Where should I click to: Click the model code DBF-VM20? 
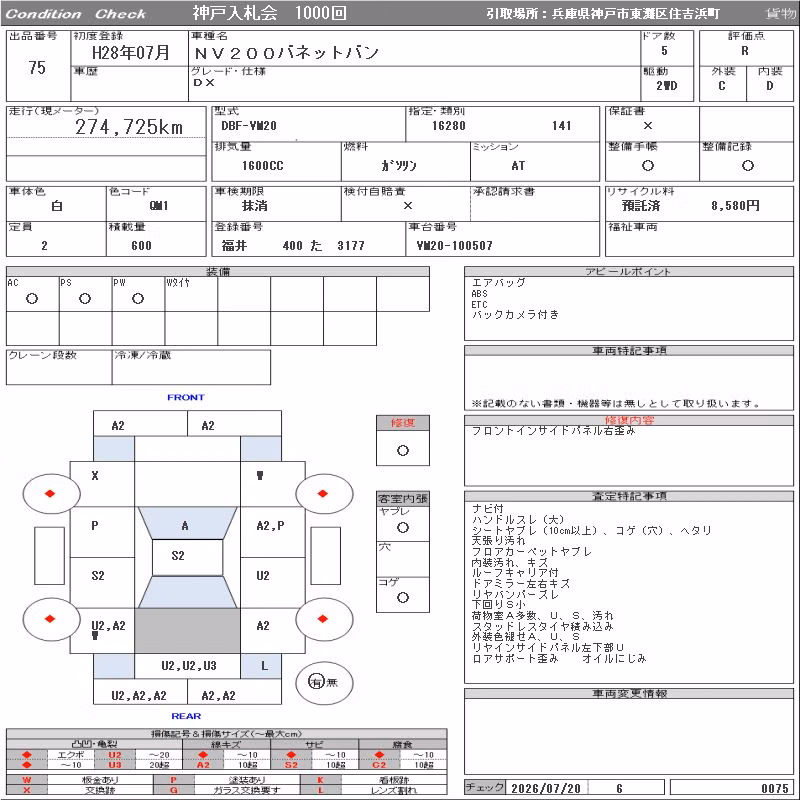click(x=249, y=126)
